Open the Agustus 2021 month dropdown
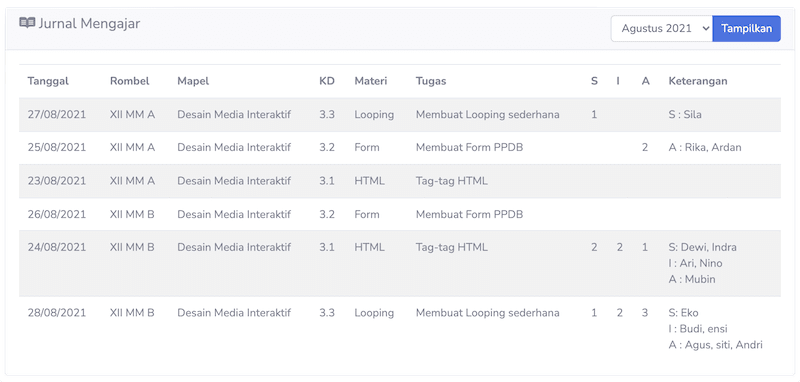800x382 pixels. (x=662, y=29)
